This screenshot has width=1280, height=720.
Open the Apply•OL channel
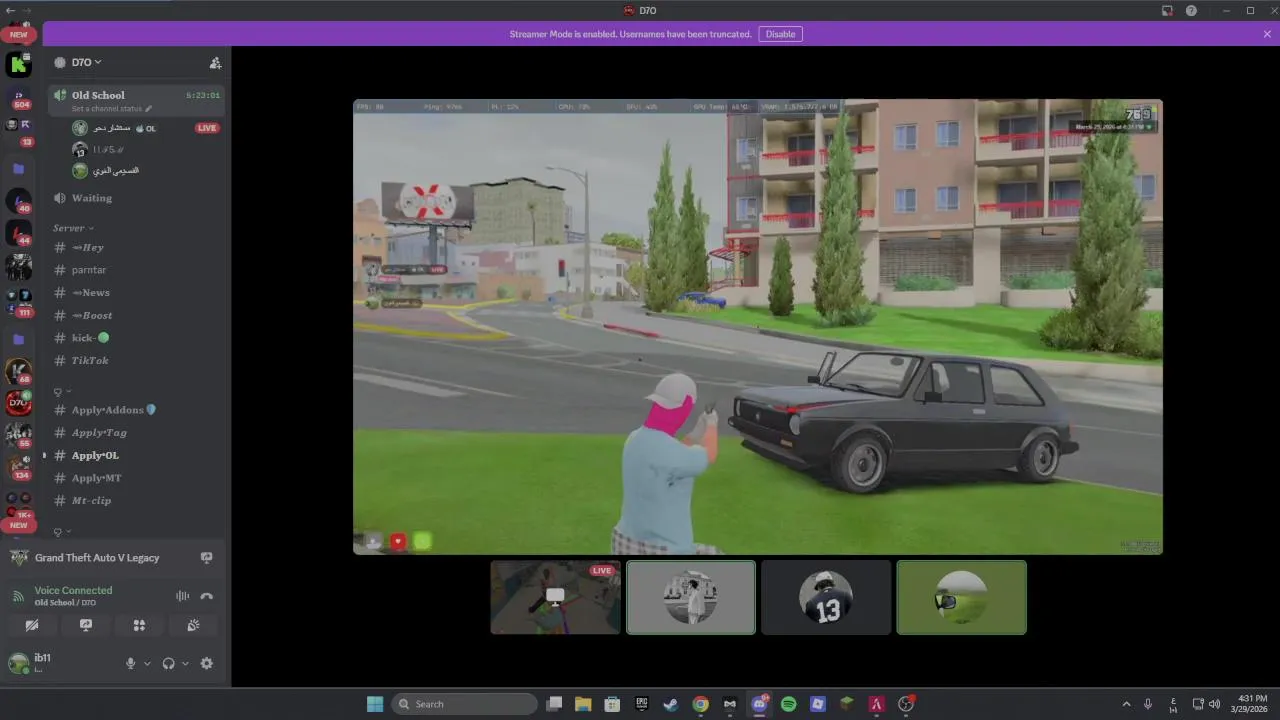pyautogui.click(x=137, y=455)
